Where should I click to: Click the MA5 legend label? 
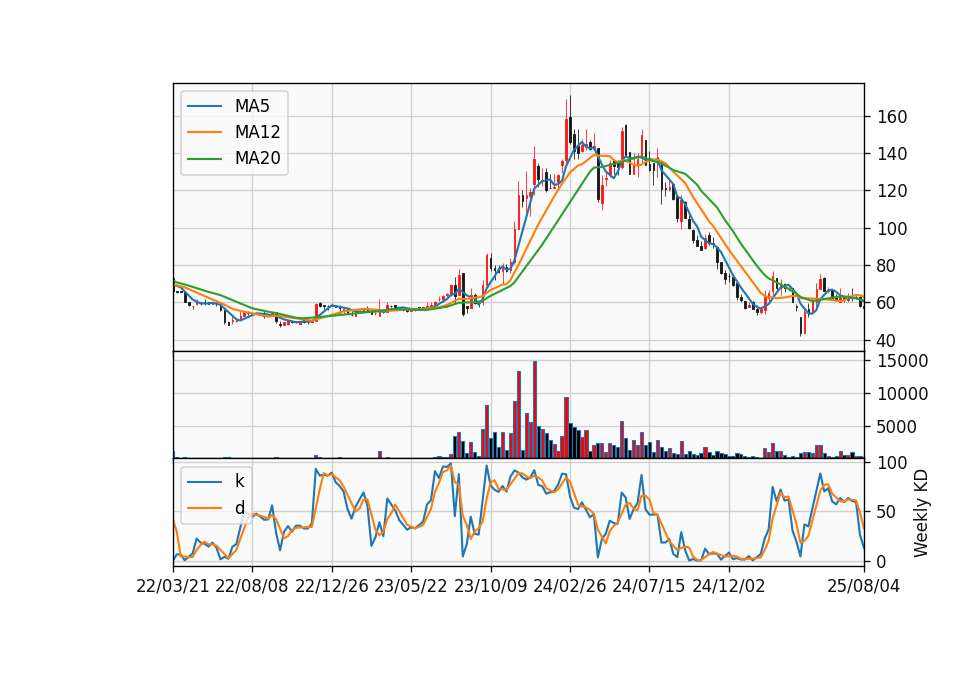(252, 106)
